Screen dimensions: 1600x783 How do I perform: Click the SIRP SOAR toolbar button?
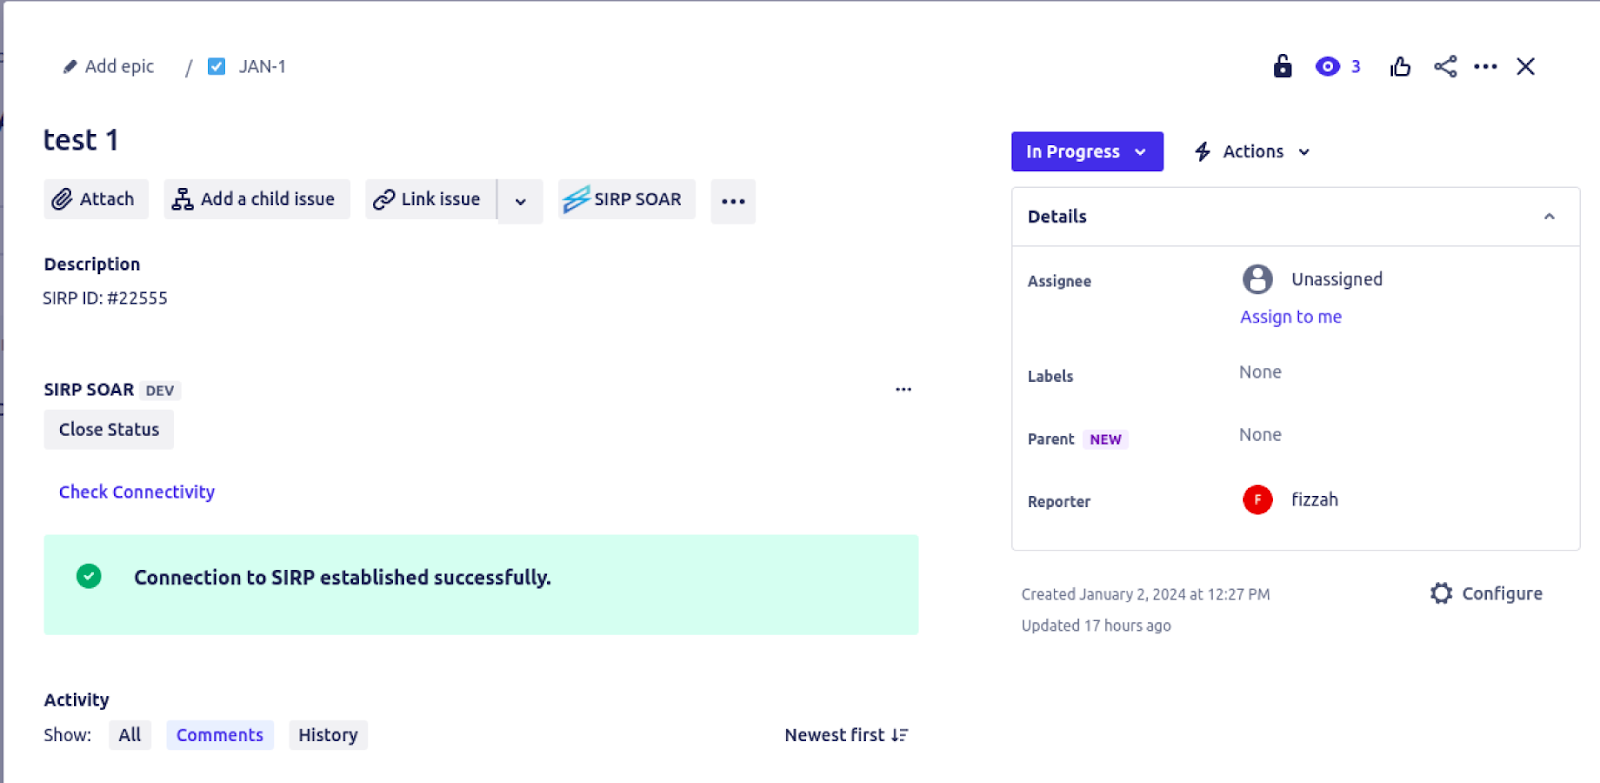(x=626, y=199)
